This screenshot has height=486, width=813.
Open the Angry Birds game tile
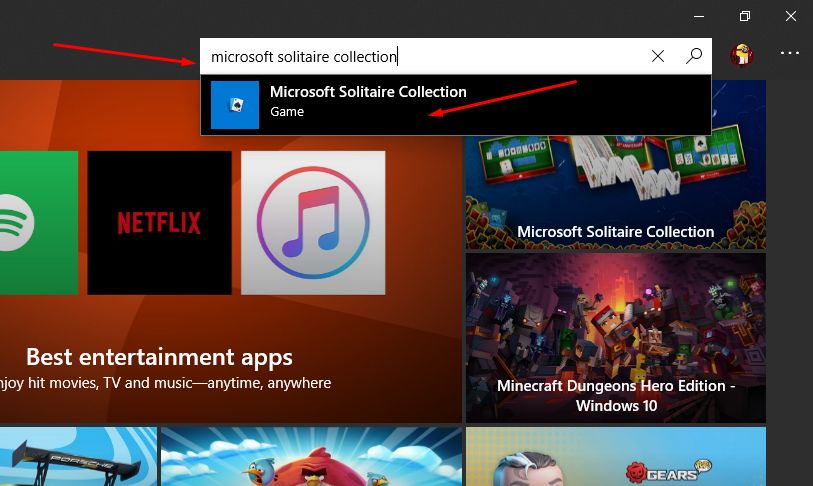(x=311, y=456)
